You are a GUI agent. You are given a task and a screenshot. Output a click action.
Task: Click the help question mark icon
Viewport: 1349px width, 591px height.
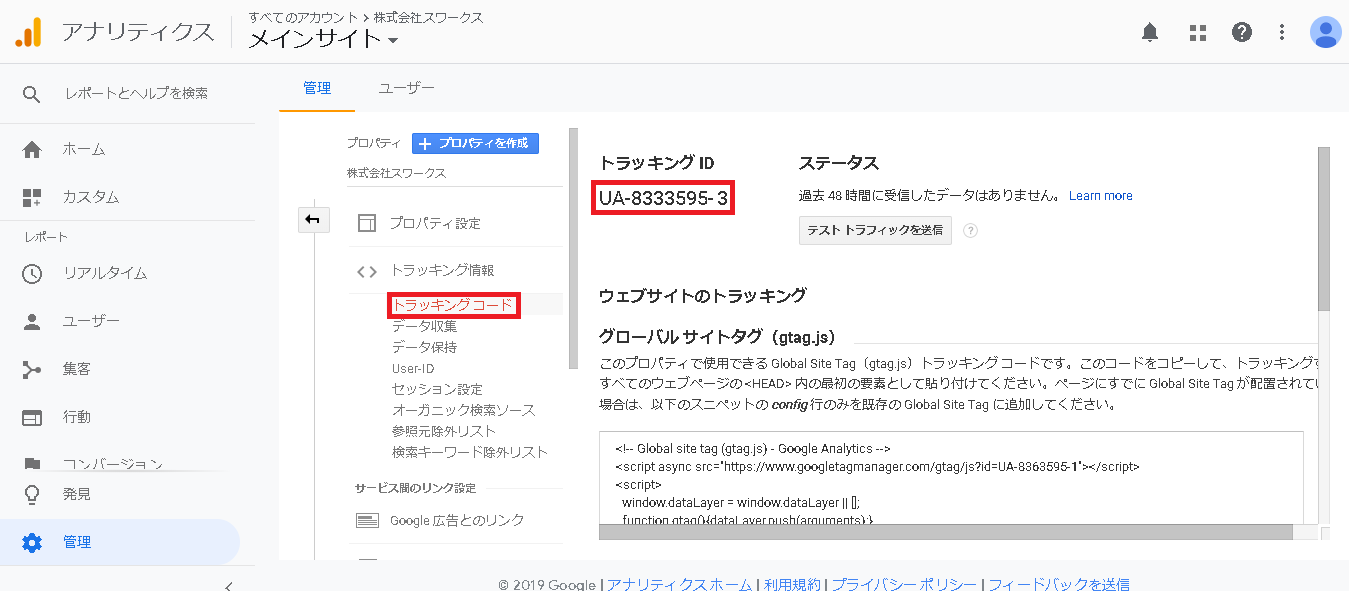tap(1242, 33)
